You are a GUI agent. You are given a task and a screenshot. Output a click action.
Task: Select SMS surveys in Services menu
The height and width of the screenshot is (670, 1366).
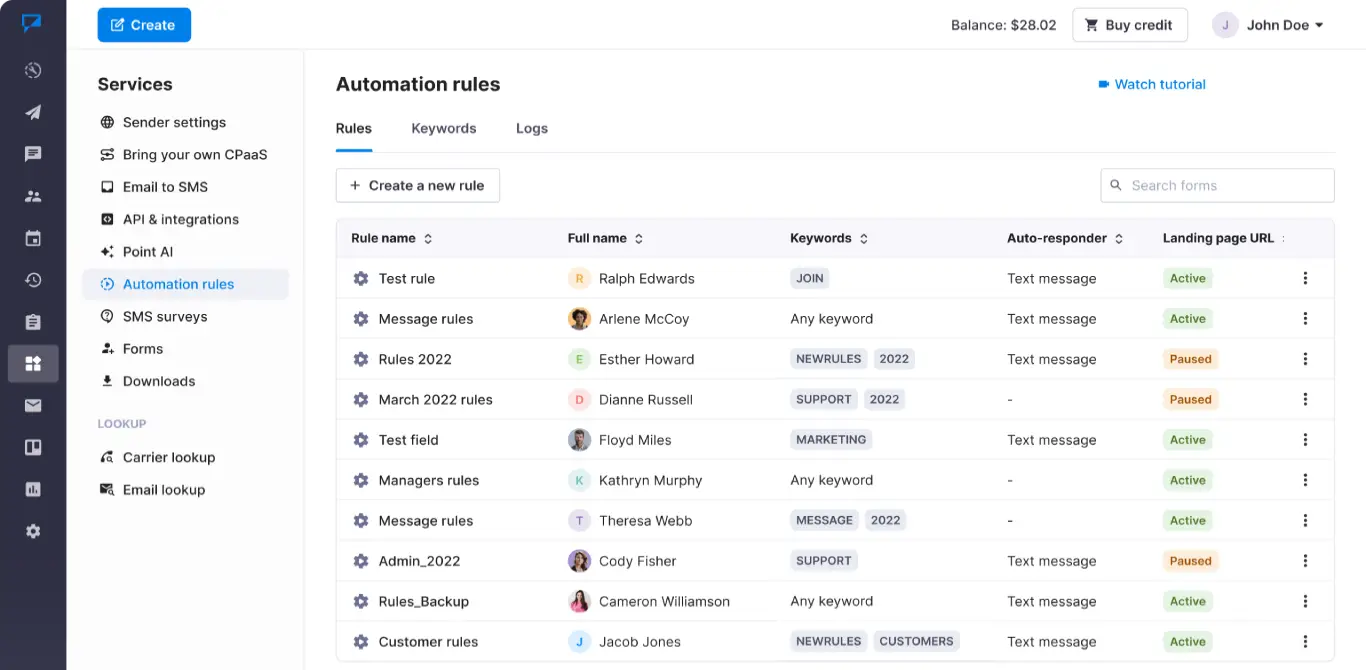coord(165,317)
